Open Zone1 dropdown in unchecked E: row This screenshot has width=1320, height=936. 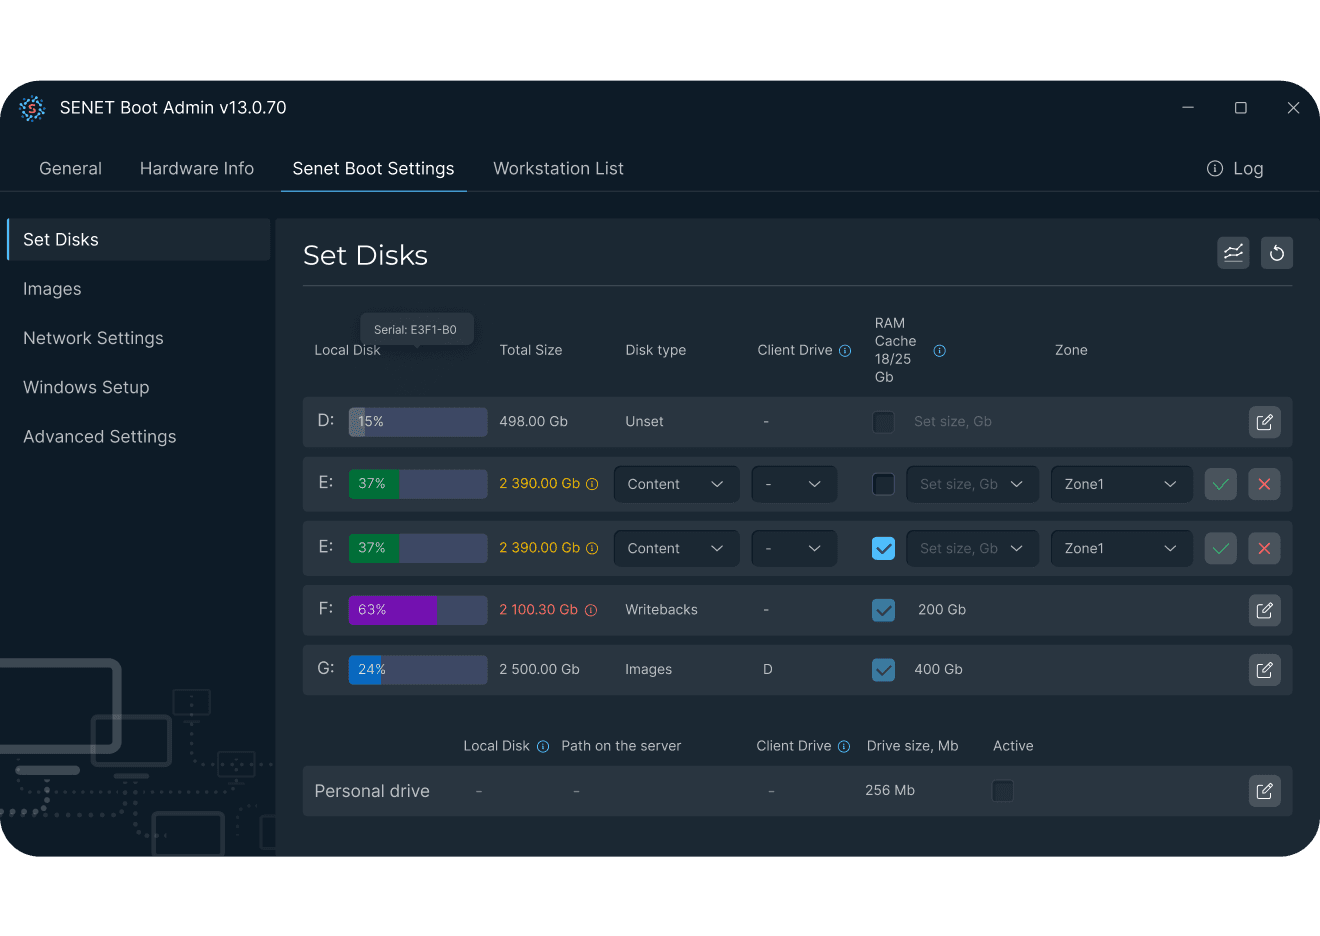(1121, 484)
